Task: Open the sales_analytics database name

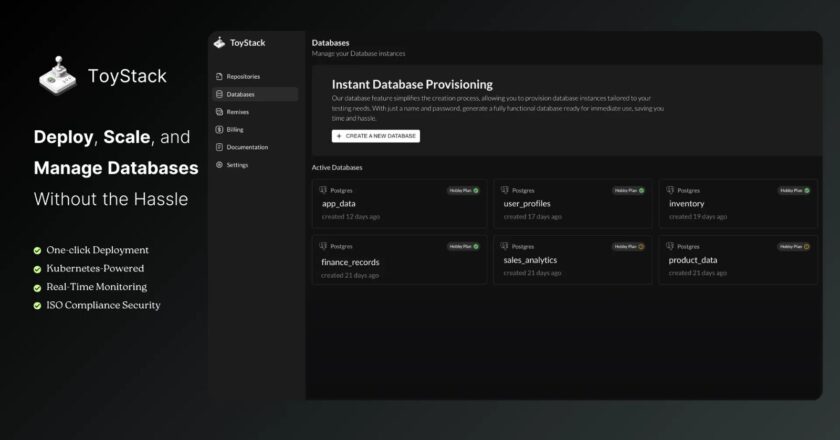Action: [x=530, y=260]
